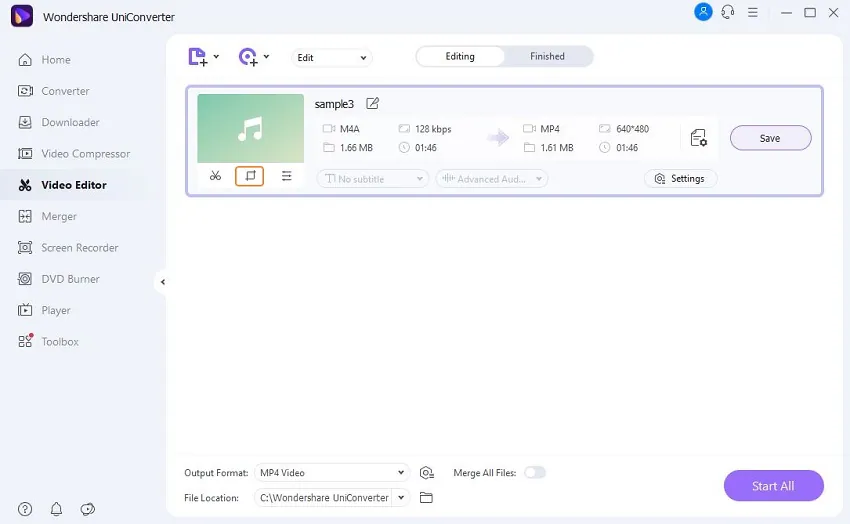Click the 128 kbps bitrate value

[433, 129]
